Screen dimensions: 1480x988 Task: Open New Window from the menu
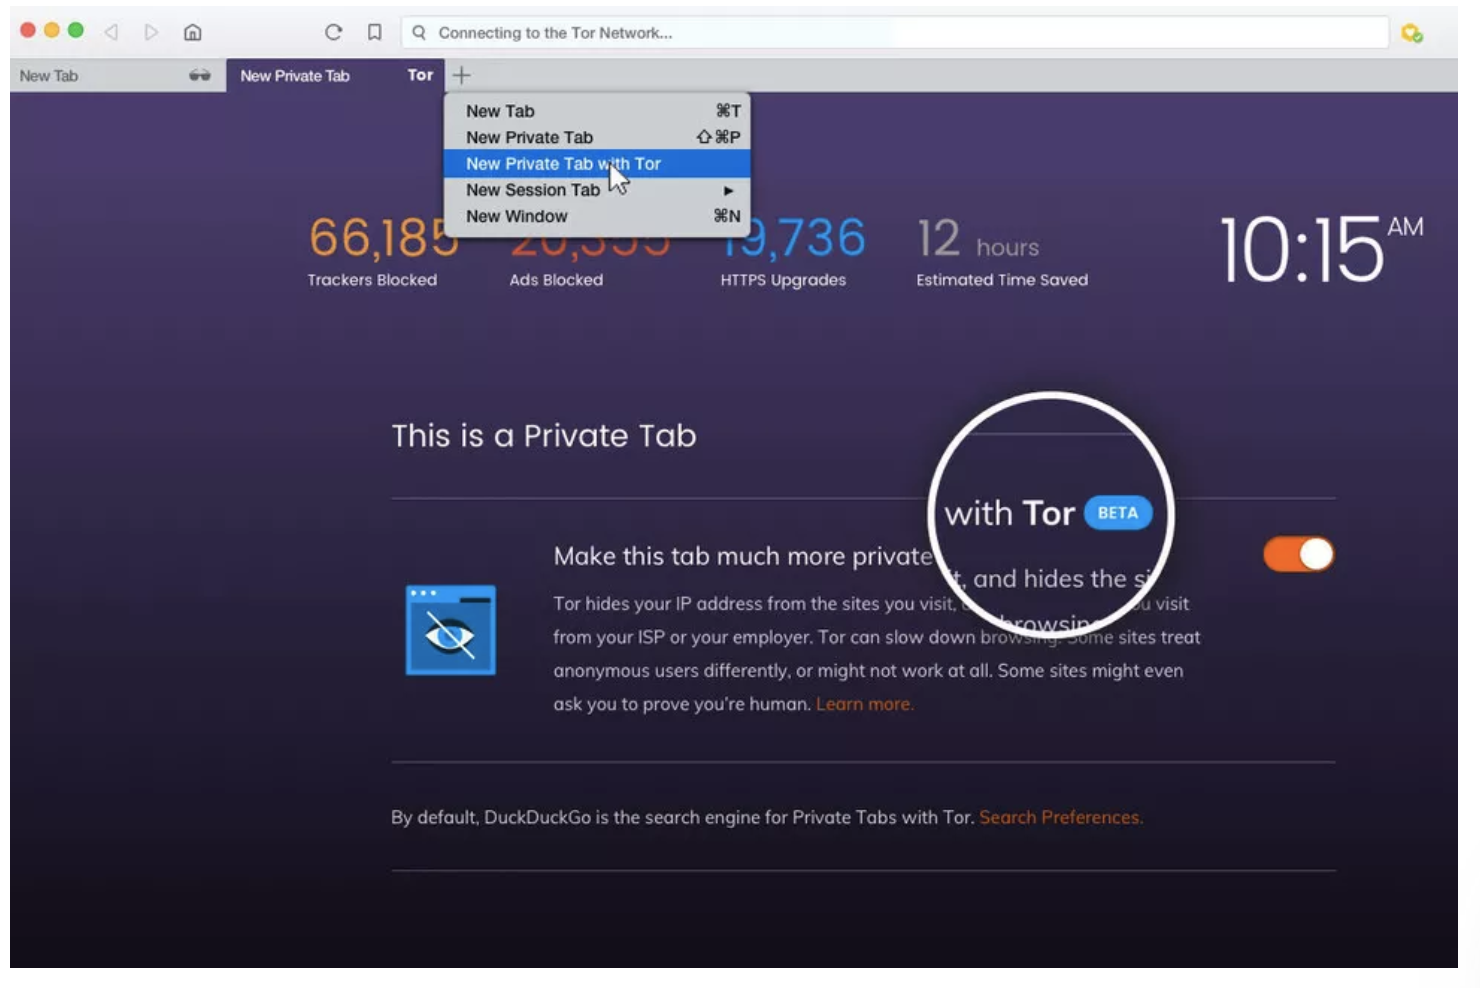(597, 216)
